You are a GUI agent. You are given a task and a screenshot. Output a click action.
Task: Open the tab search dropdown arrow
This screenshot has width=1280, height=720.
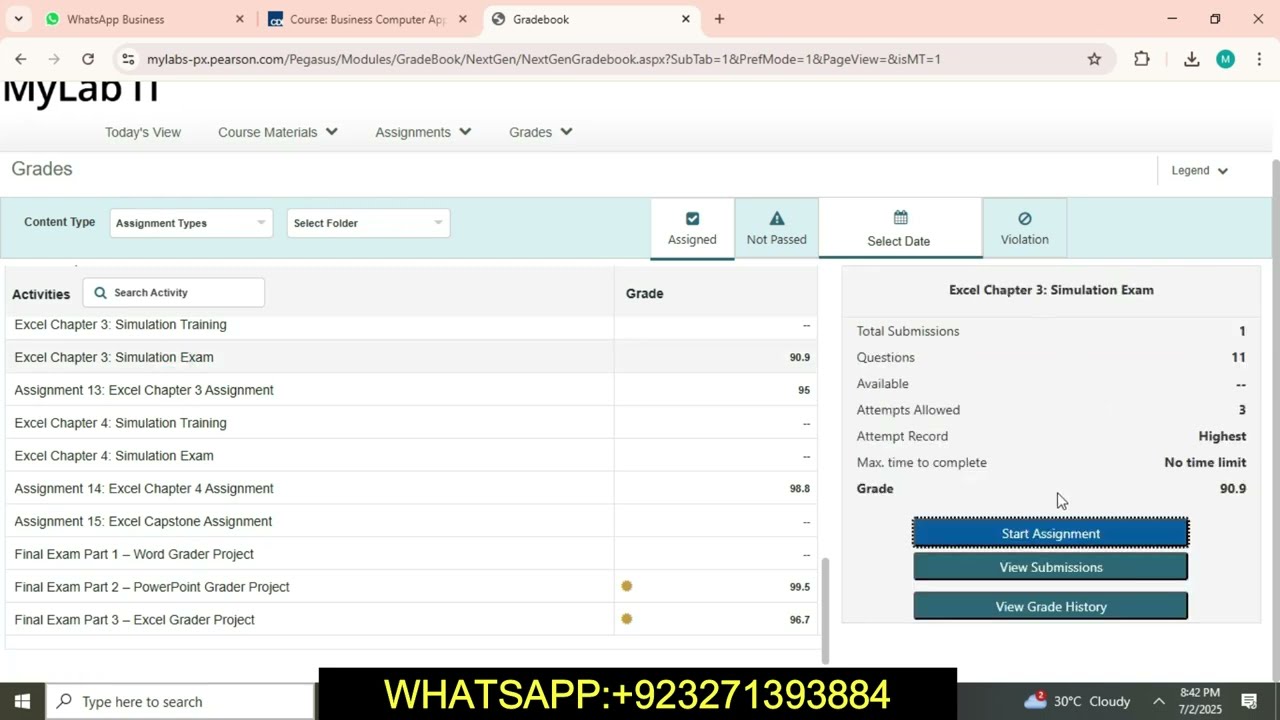coord(18,19)
